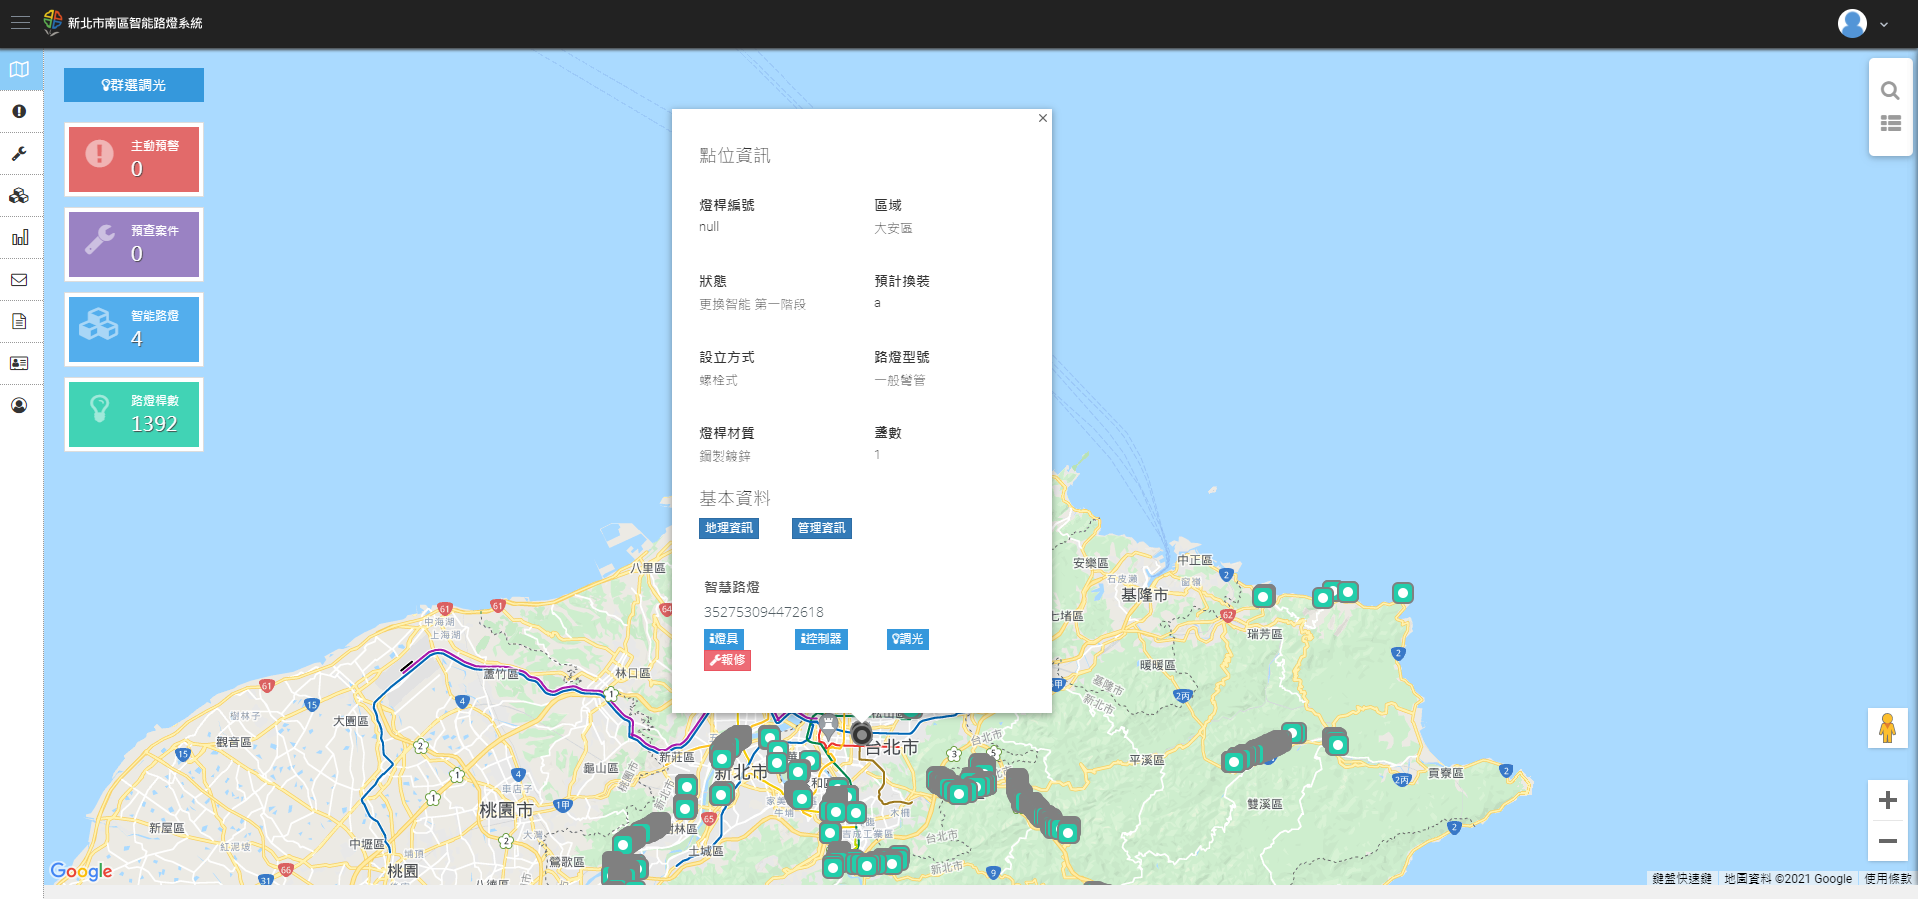Open the document report icon in the sidebar

coord(19,322)
